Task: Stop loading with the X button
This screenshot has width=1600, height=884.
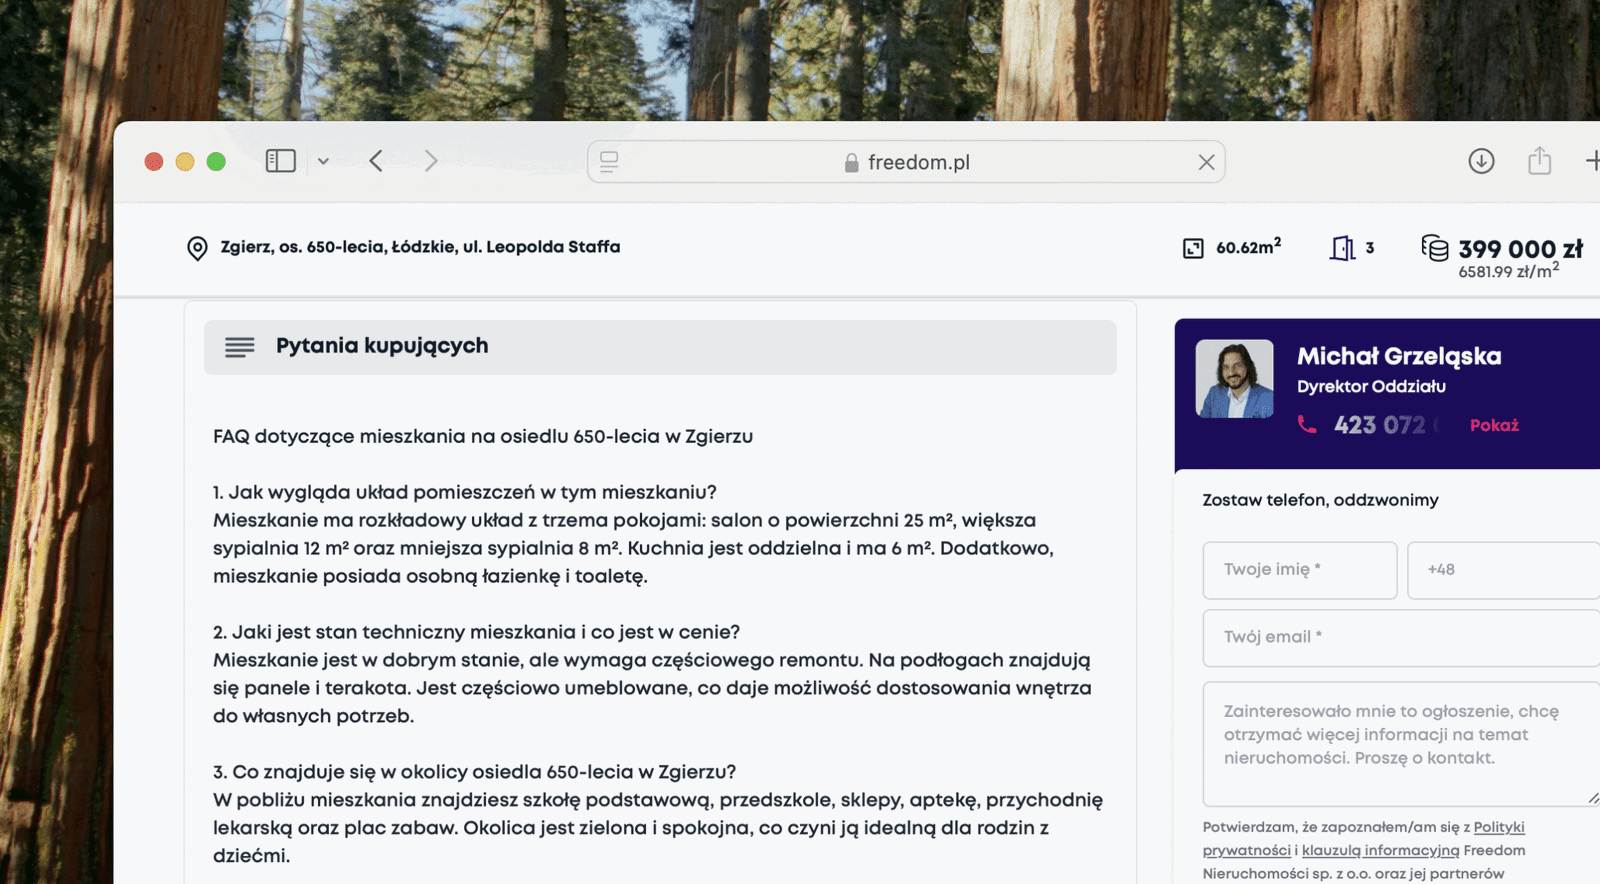Action: tap(1206, 162)
